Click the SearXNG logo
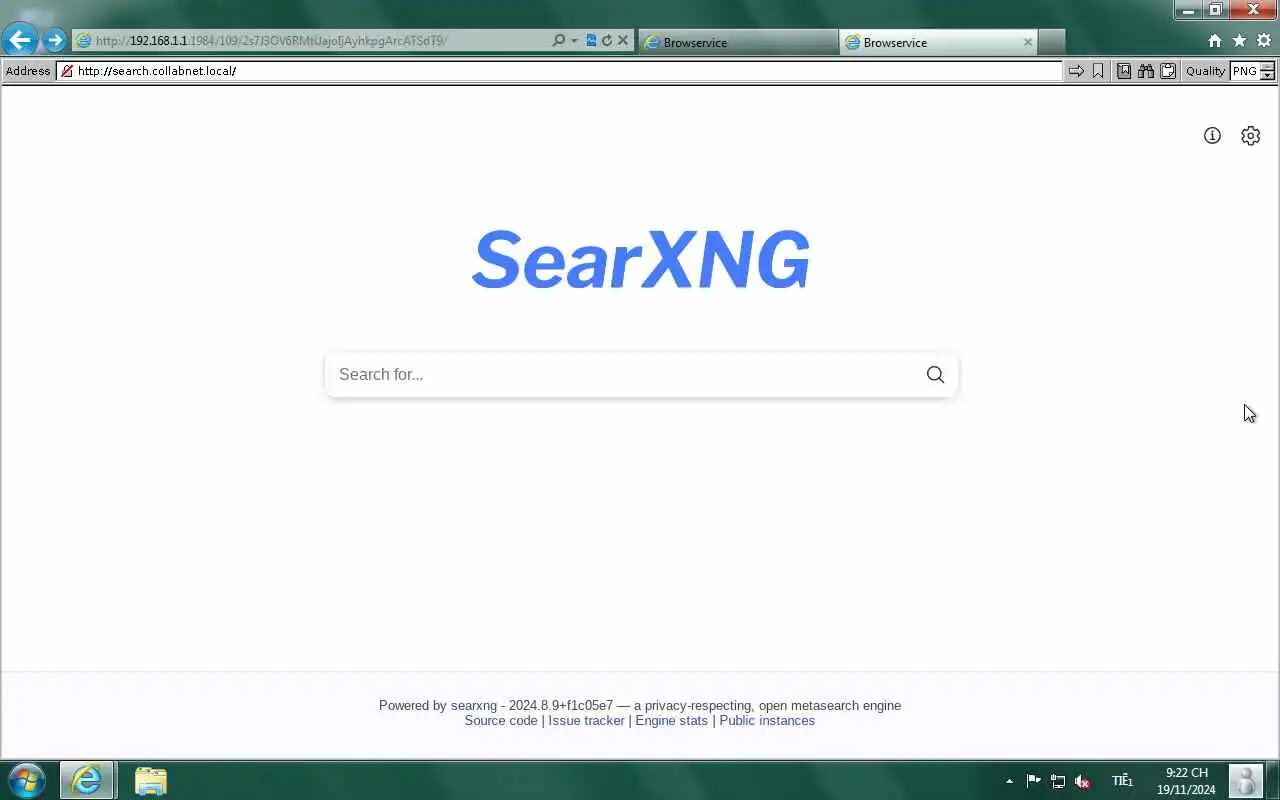Screen dimensions: 1280x800 coord(640,260)
